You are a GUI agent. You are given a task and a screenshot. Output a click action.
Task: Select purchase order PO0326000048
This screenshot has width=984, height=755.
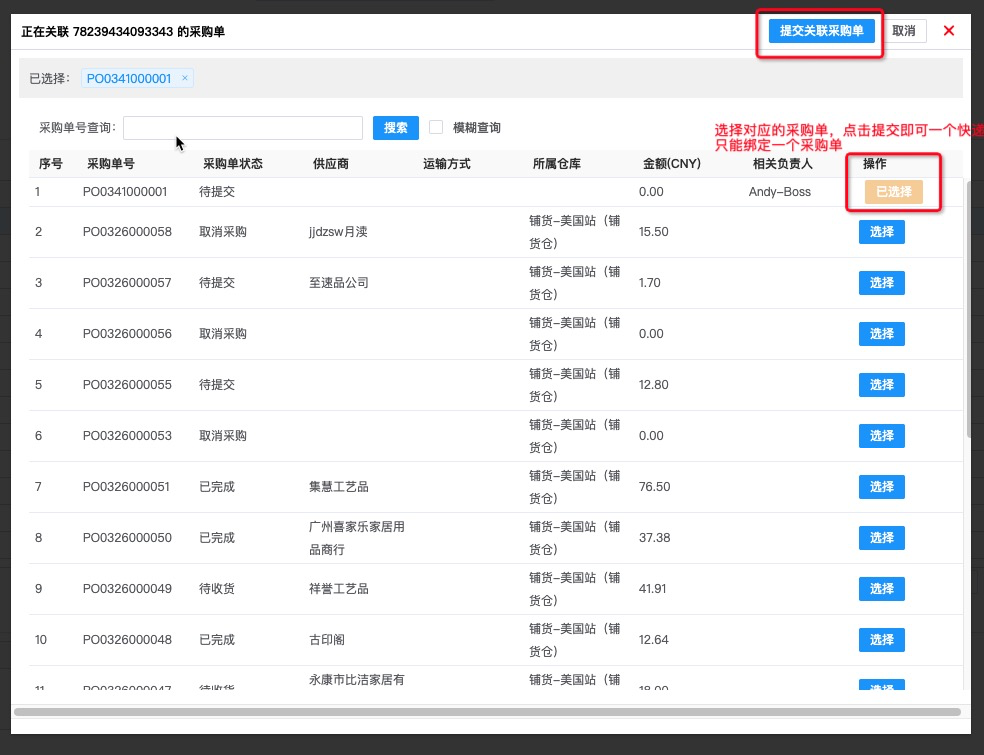pyautogui.click(x=882, y=640)
